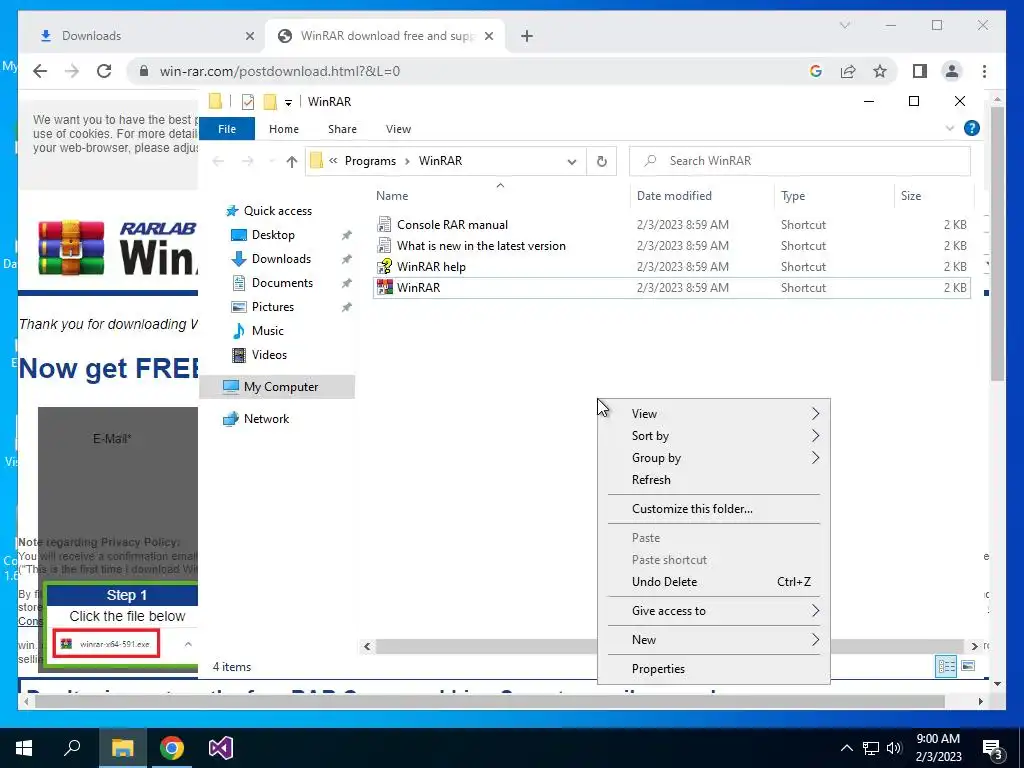Switch to the Downloads Chrome tab
Image resolution: width=1024 pixels, height=768 pixels.
[142, 36]
